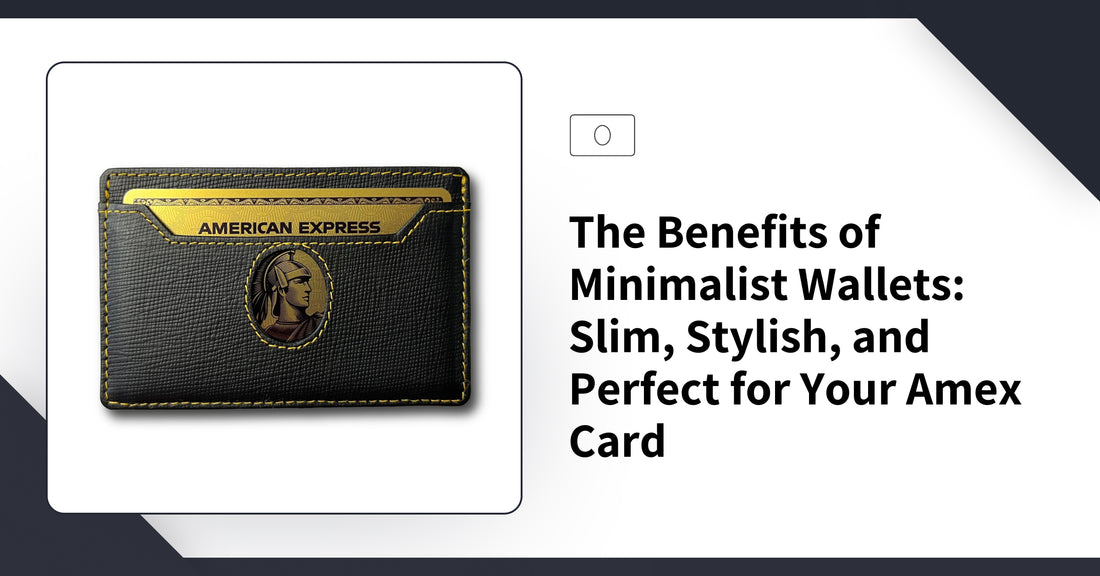Open the black leather wallet thumbnail
This screenshot has width=1100, height=576.
click(x=285, y=288)
